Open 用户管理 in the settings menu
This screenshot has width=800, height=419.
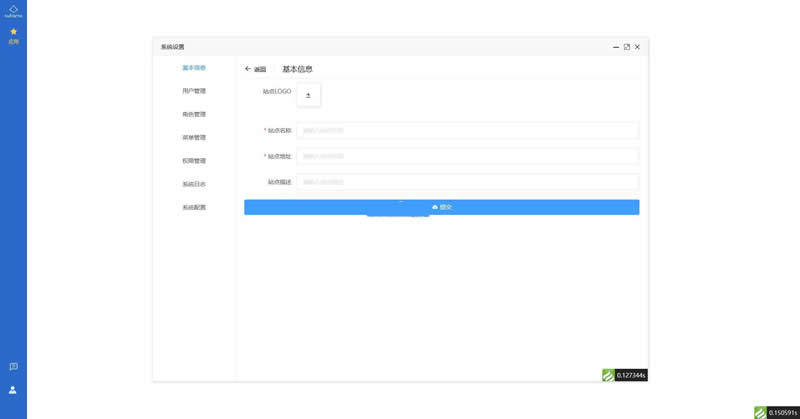pos(194,91)
